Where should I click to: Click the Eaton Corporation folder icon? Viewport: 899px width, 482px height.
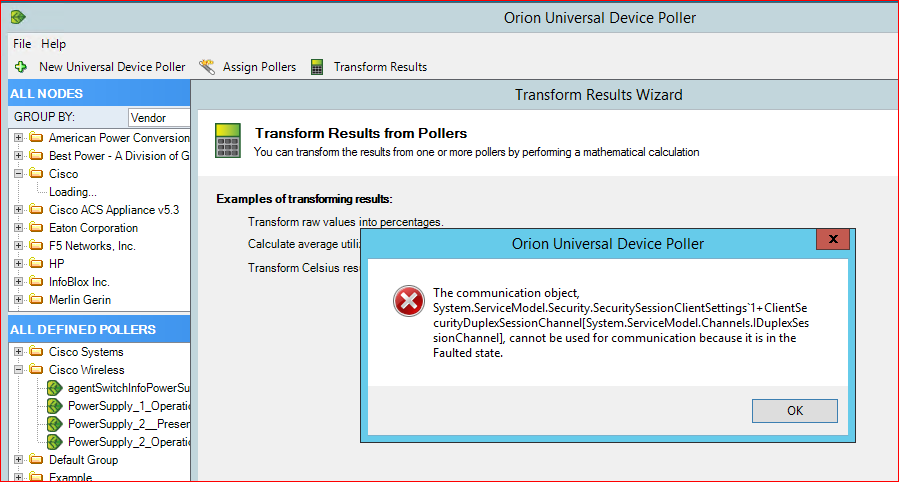[36, 228]
